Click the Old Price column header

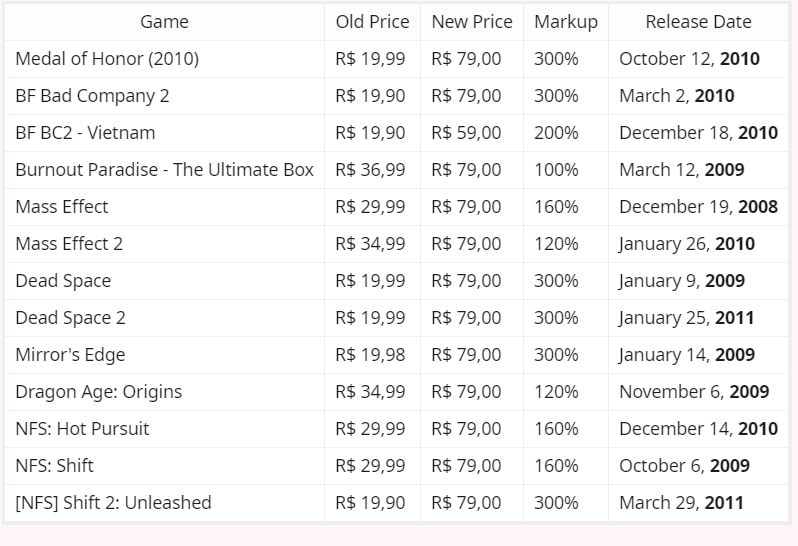(372, 22)
